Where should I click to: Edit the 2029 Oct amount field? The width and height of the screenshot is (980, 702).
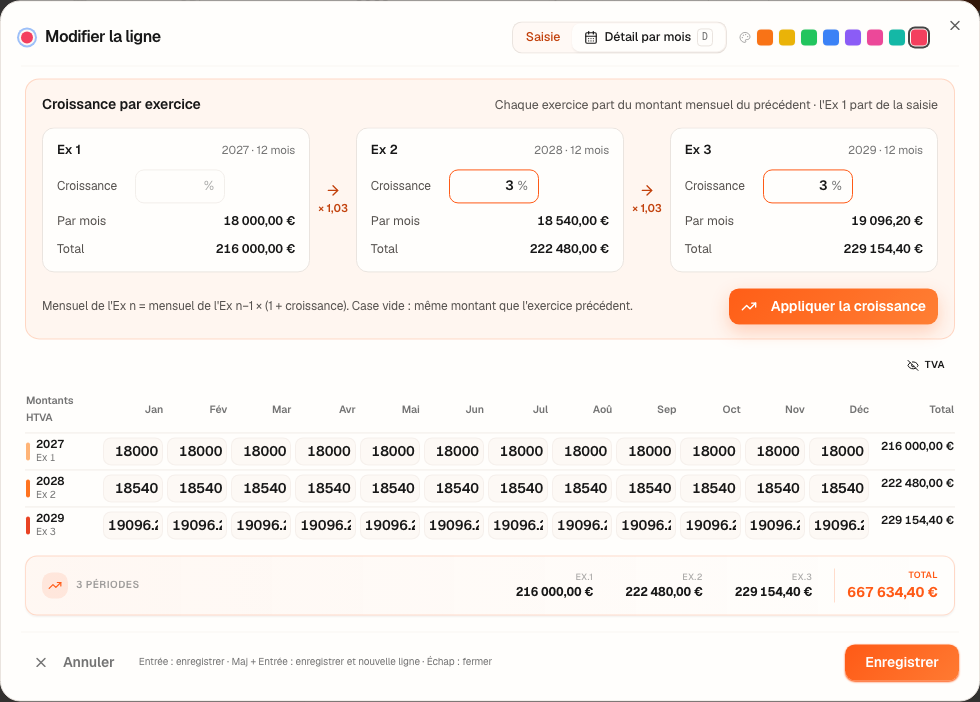coord(711,525)
